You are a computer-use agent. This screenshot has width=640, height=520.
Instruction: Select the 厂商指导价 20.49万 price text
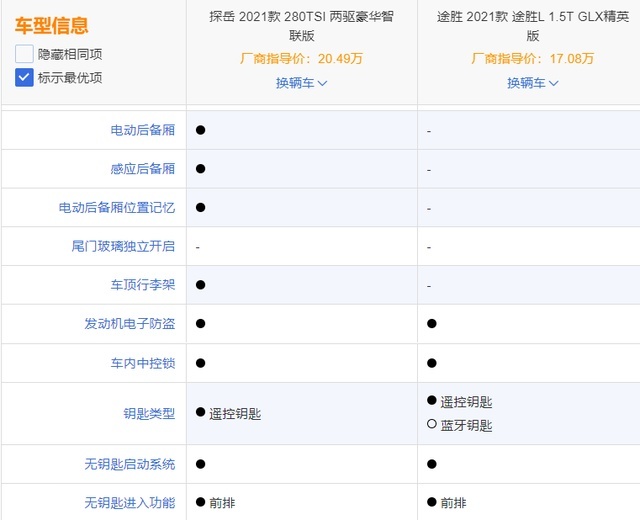[302, 59]
